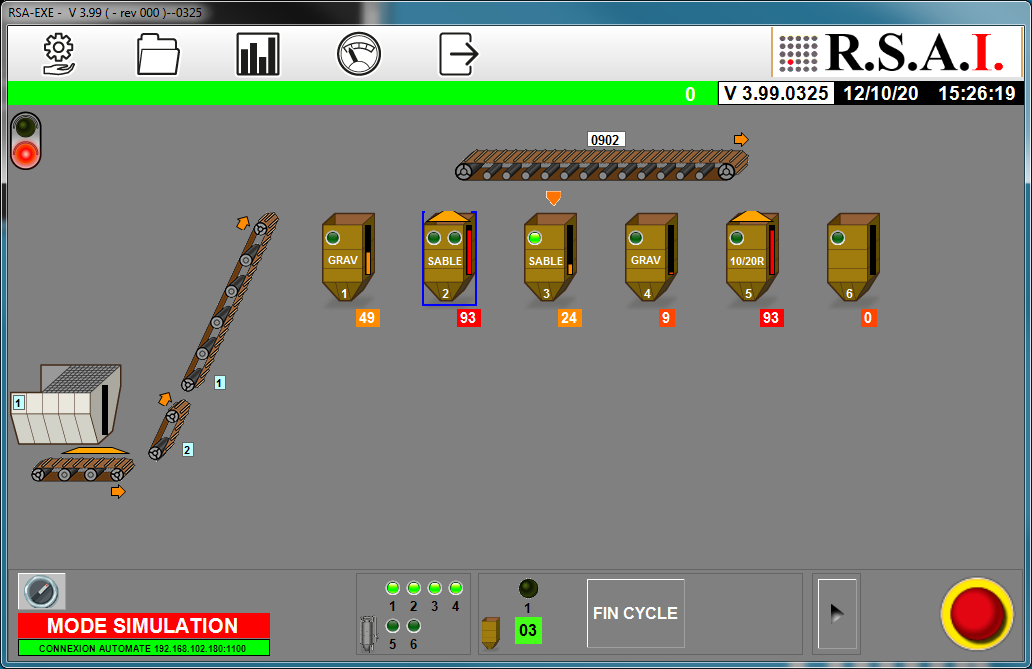Click the gauge meter icon in toolbar
Viewport: 1032px width, 669px height.
(359, 54)
